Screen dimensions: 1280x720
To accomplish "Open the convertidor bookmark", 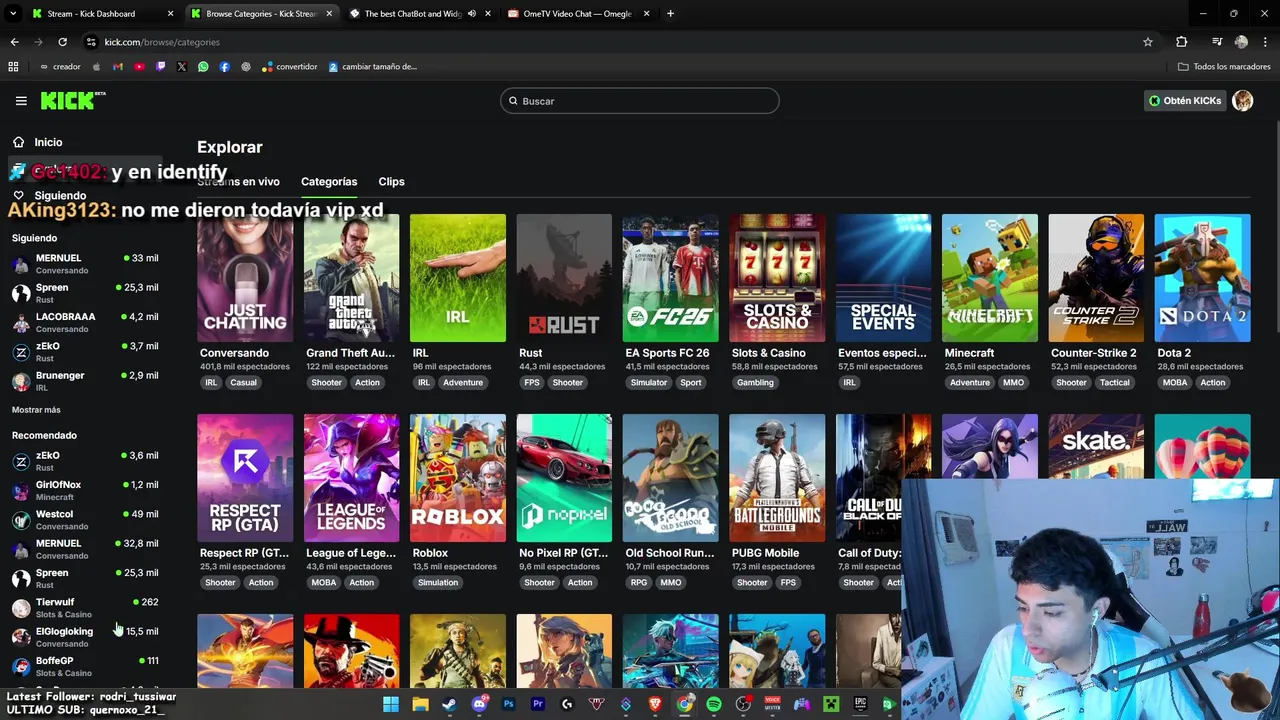I will coord(290,67).
